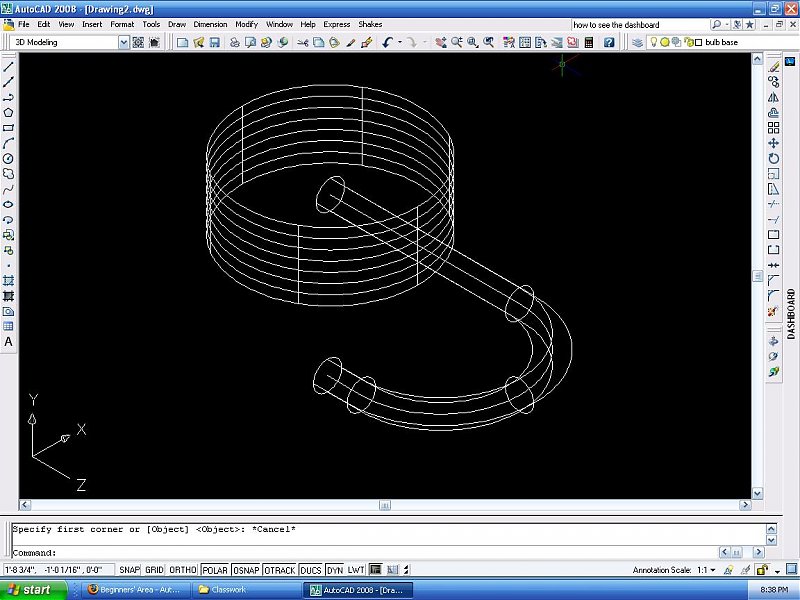Click the Erase tool in Modify toolbar

click(x=773, y=67)
